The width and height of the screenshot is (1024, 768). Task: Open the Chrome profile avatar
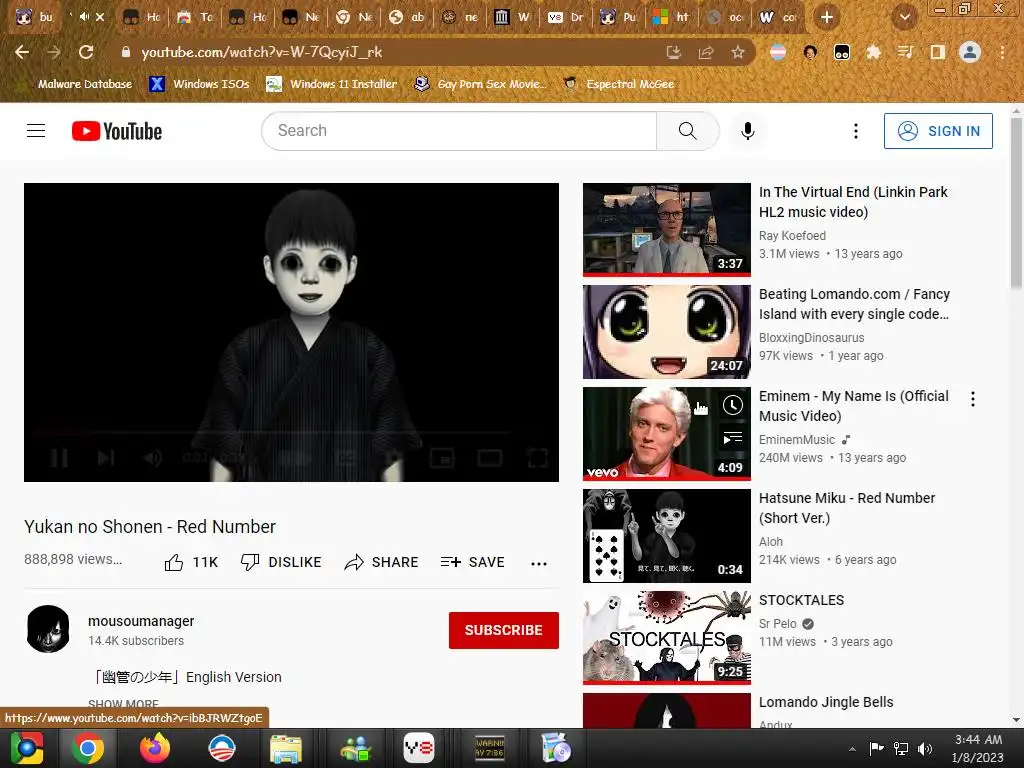click(970, 52)
